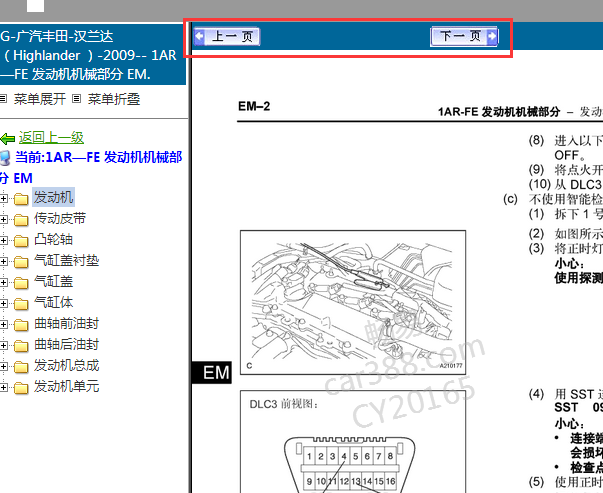This screenshot has width=603, height=493.
Task: Select the 气缸体 tree item
Action: [53, 302]
